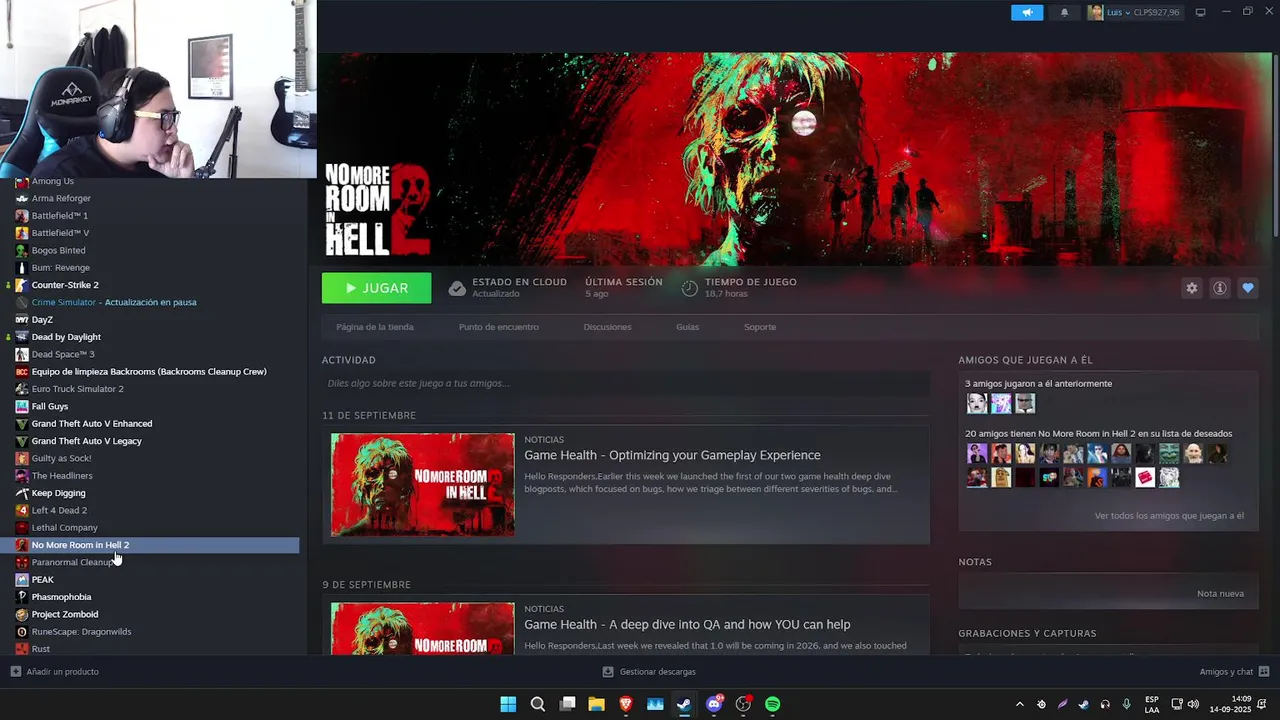This screenshot has width=1280, height=720.
Task: Click the Grand Theft Auto V Enhanced icon
Action: pos(22,423)
